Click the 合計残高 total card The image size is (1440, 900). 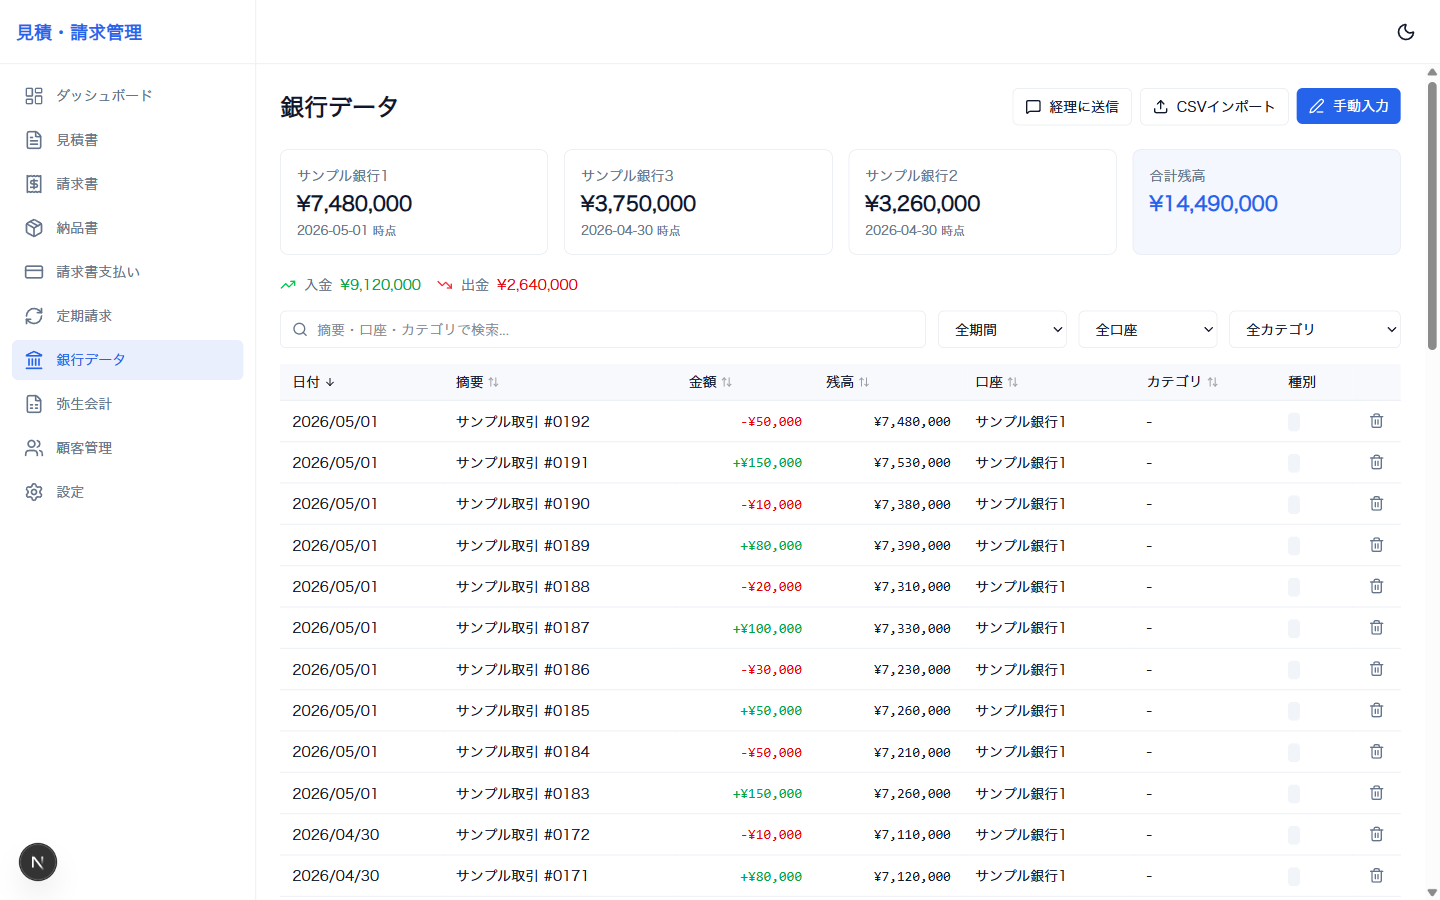[x=1266, y=202]
